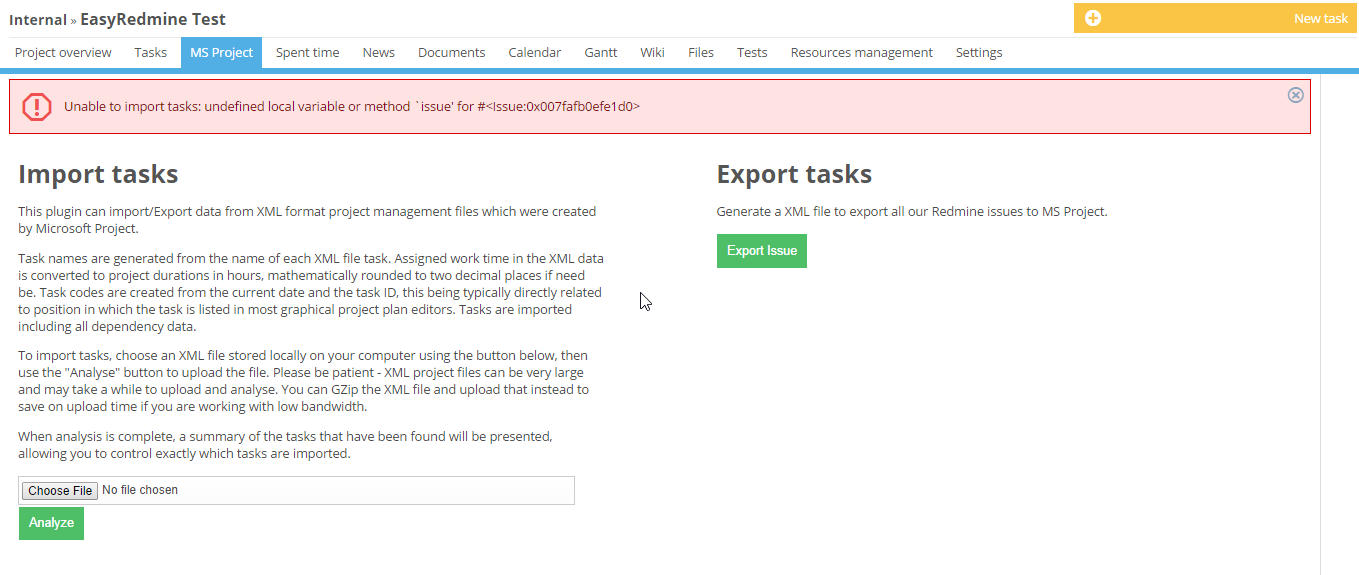Click the Analyze button
This screenshot has height=575, width=1359.
pyautogui.click(x=51, y=523)
